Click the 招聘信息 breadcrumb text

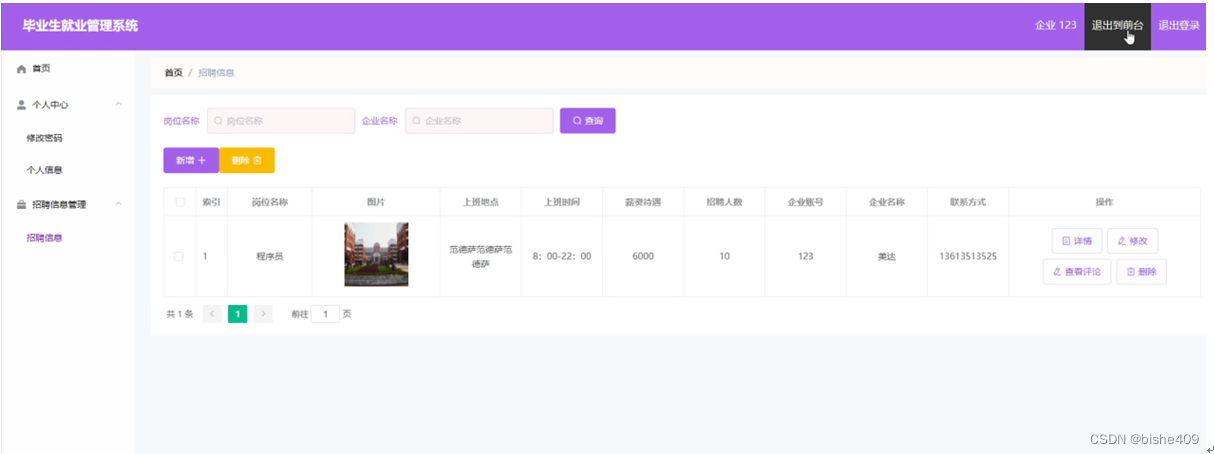(216, 73)
